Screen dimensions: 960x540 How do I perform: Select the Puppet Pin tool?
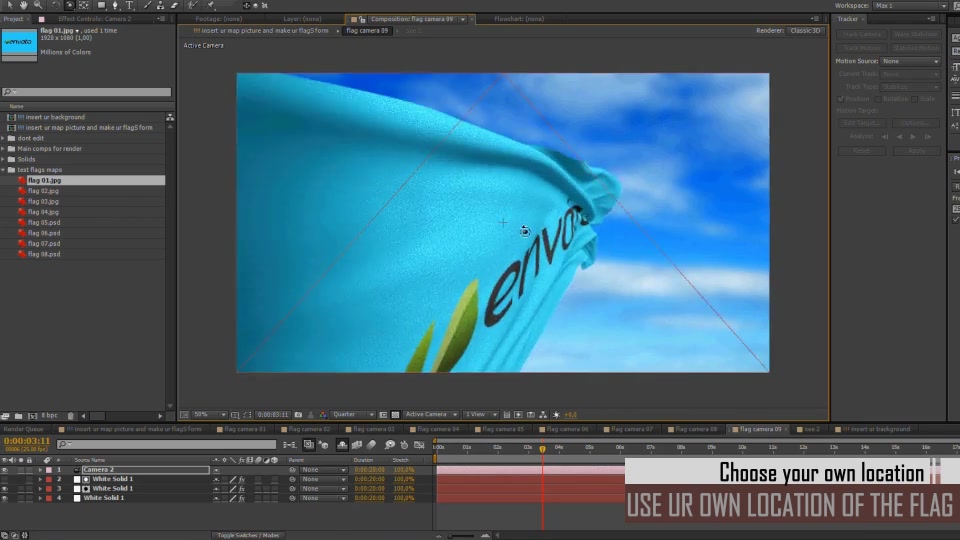point(211,5)
